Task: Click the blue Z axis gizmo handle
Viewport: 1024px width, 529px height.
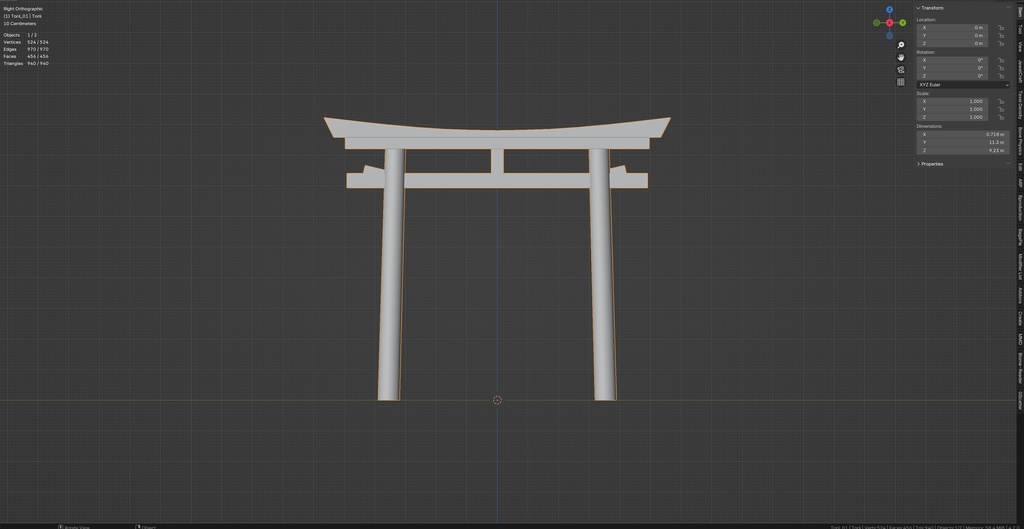Action: 889,10
